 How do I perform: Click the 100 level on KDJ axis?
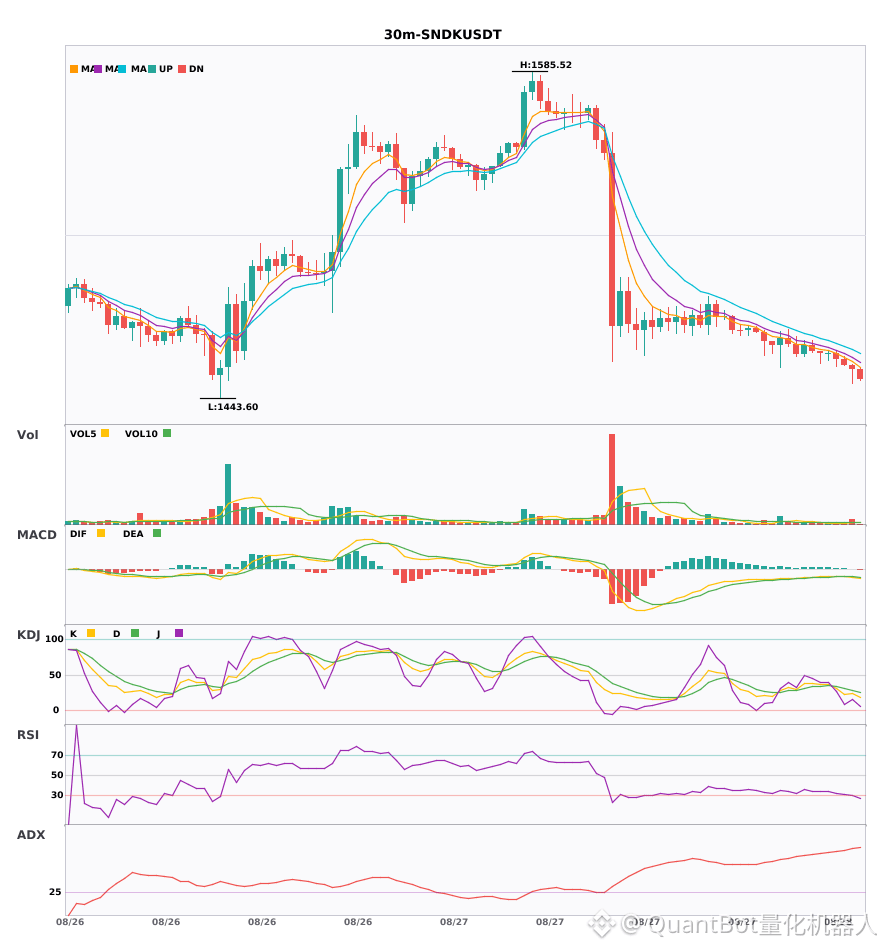(x=54, y=639)
